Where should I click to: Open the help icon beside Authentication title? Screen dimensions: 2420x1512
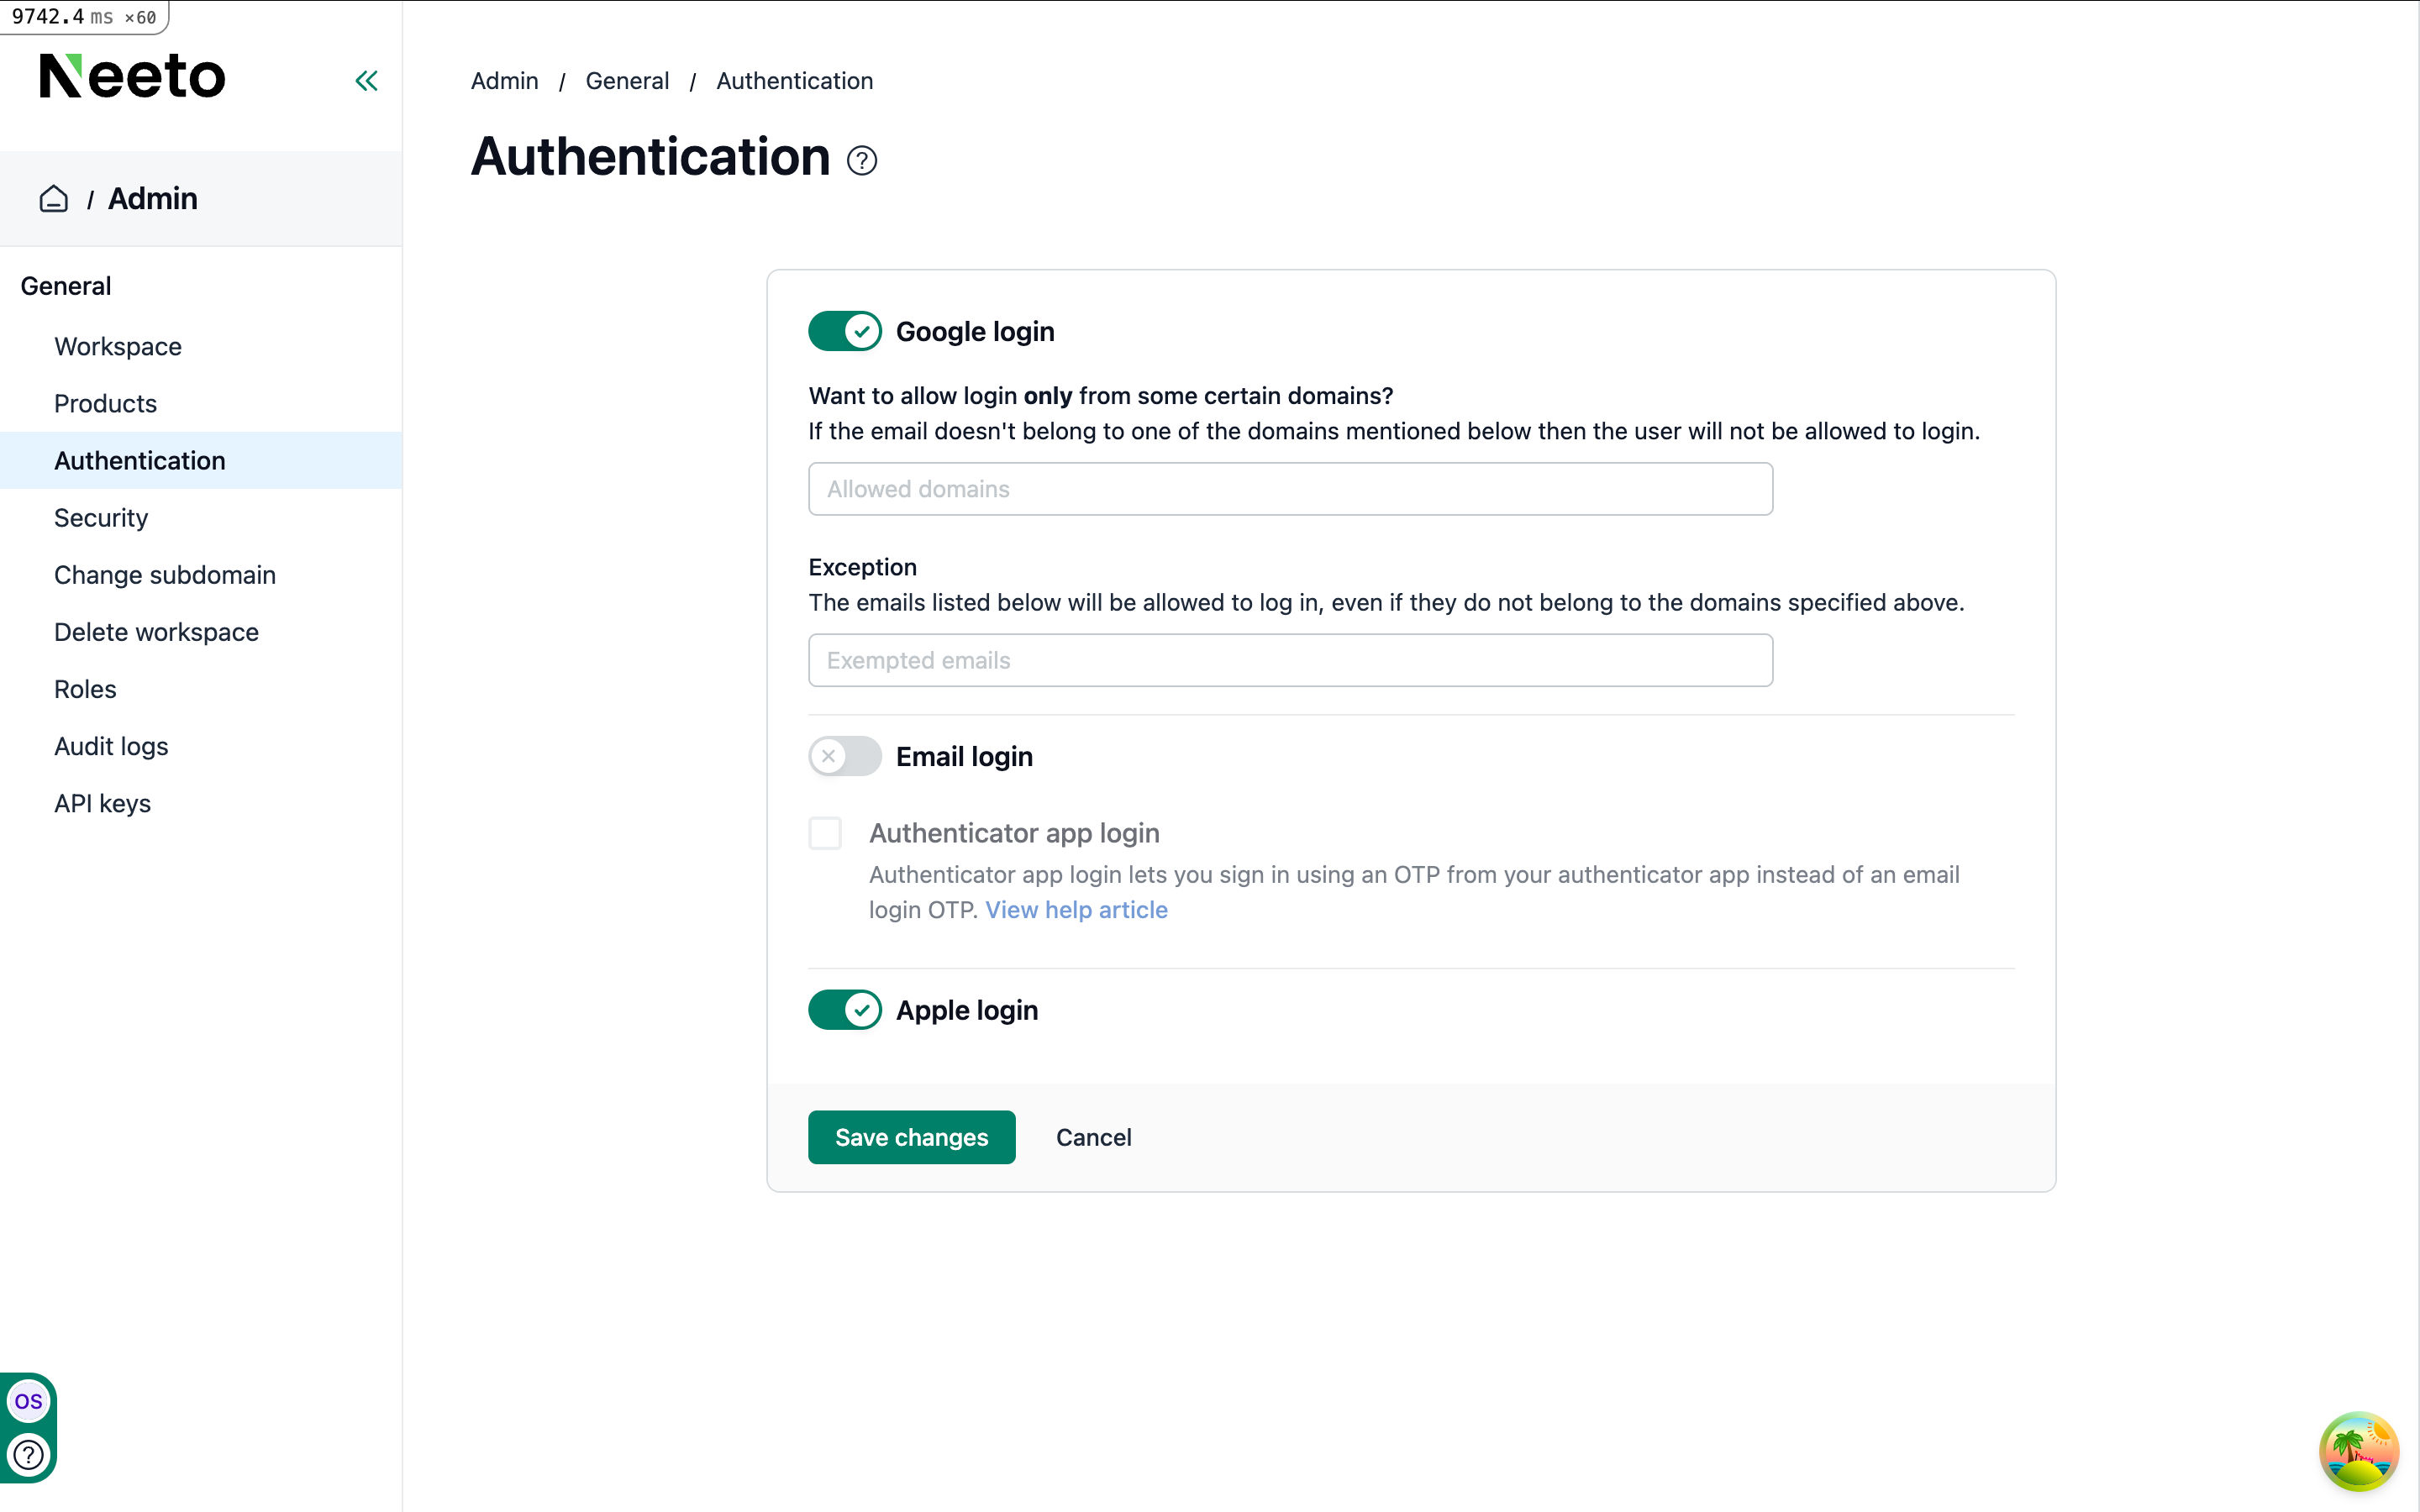click(x=861, y=160)
